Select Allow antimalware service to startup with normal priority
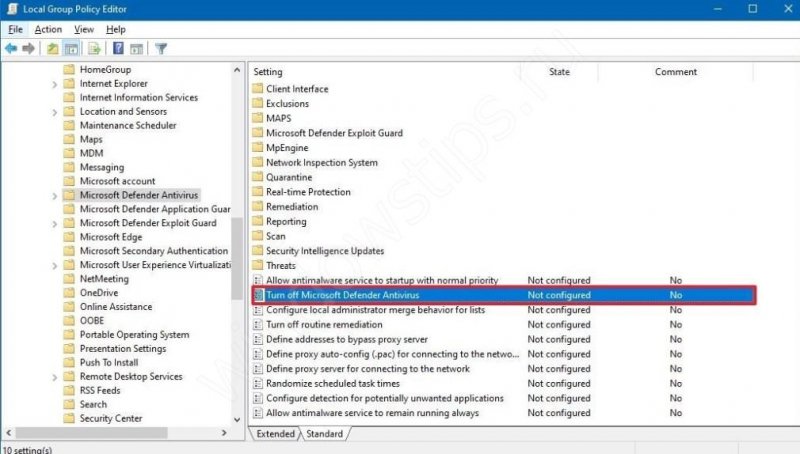Screen dimensions: 800x454 pos(382,280)
